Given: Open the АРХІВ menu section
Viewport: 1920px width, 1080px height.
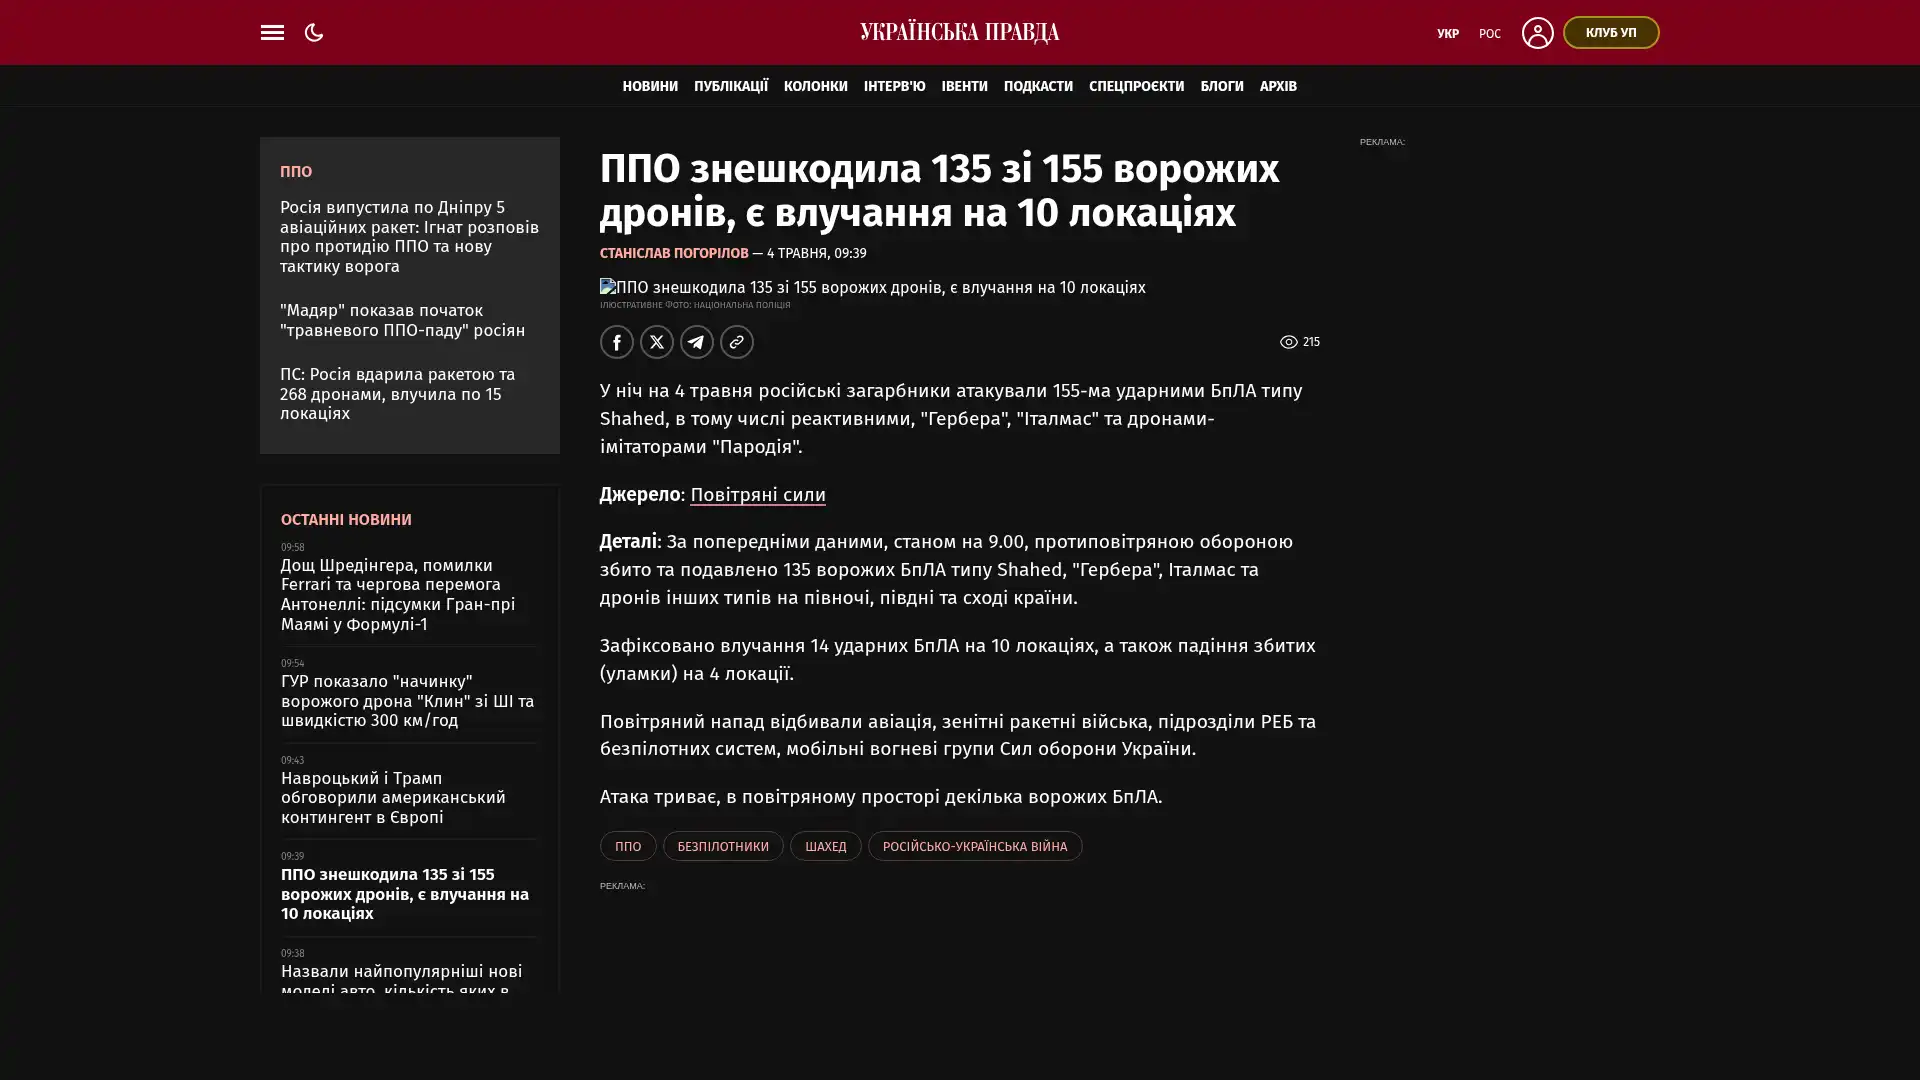Looking at the screenshot, I should click(x=1278, y=86).
